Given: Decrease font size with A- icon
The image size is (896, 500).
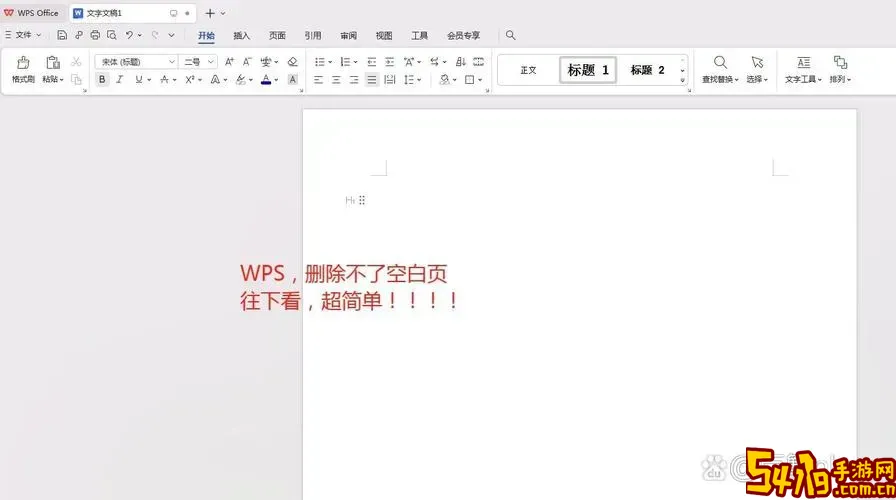Looking at the screenshot, I should (x=247, y=62).
